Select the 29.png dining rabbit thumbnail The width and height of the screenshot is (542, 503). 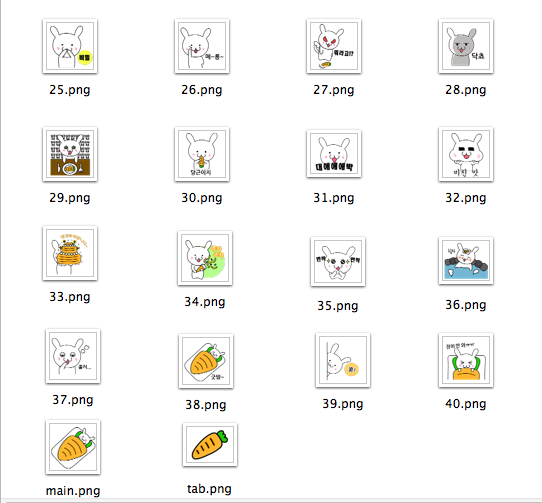(70, 154)
